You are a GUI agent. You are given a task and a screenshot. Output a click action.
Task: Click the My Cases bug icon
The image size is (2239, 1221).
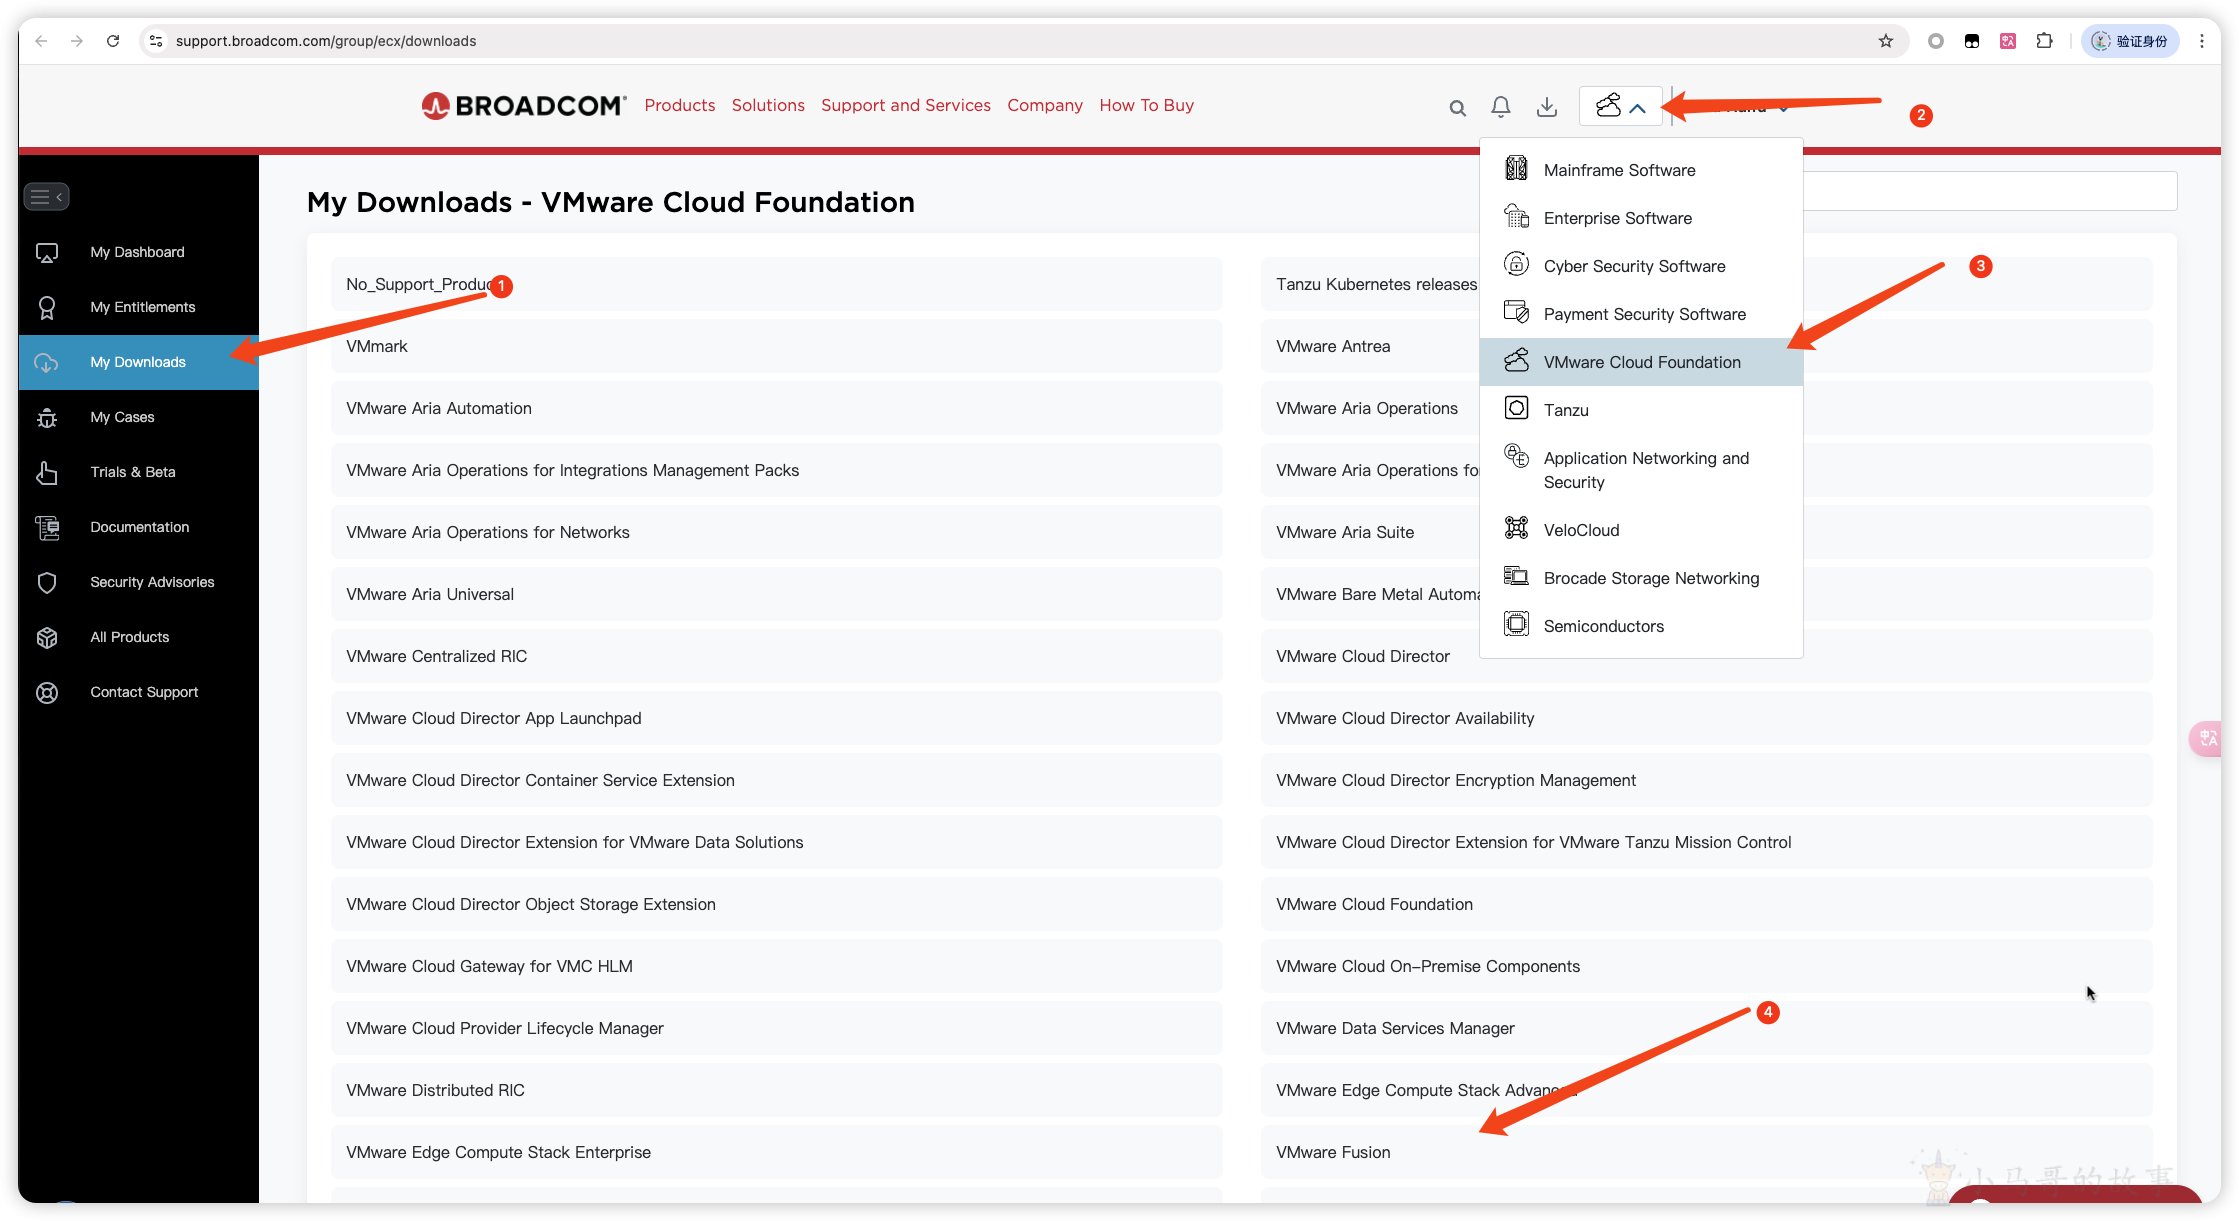[x=47, y=418]
